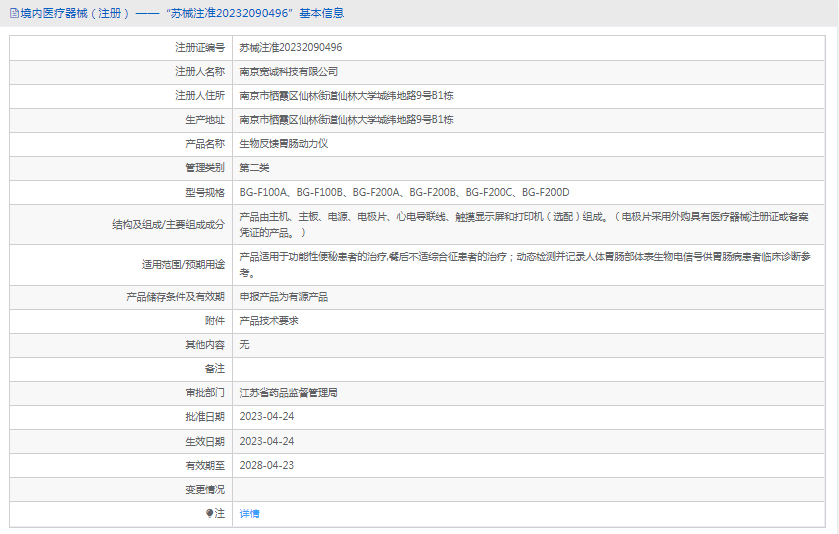The image size is (839, 534).
Task: Click the empty 变更情况 cell
Action: click(x=529, y=490)
